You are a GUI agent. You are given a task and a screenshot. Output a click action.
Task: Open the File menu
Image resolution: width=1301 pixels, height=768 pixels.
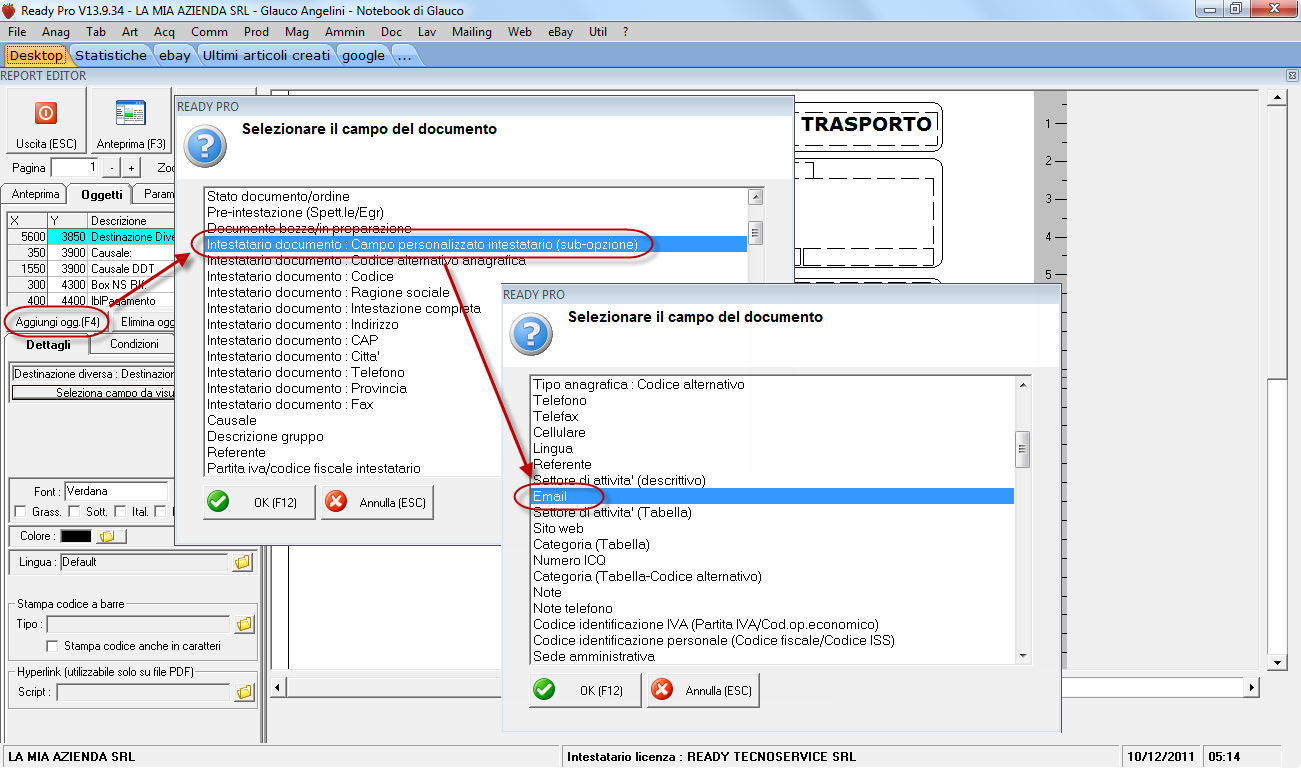pos(17,32)
